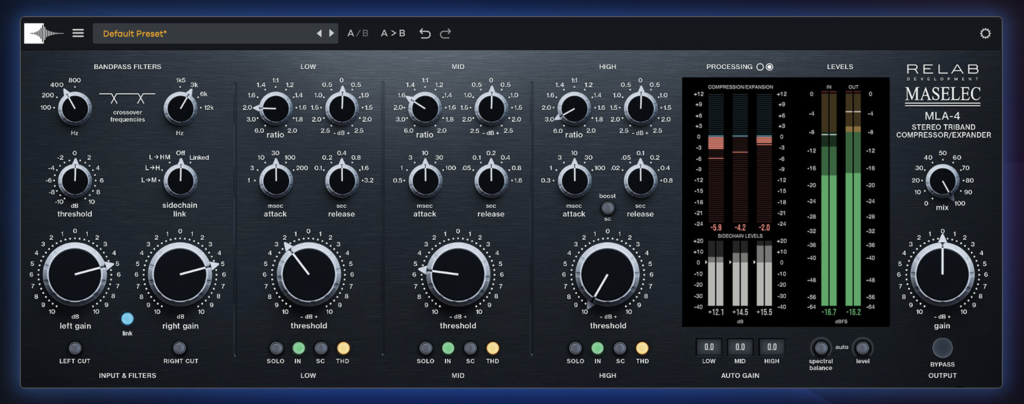
Task: Click the Relab waveform logo
Action: click(44, 33)
